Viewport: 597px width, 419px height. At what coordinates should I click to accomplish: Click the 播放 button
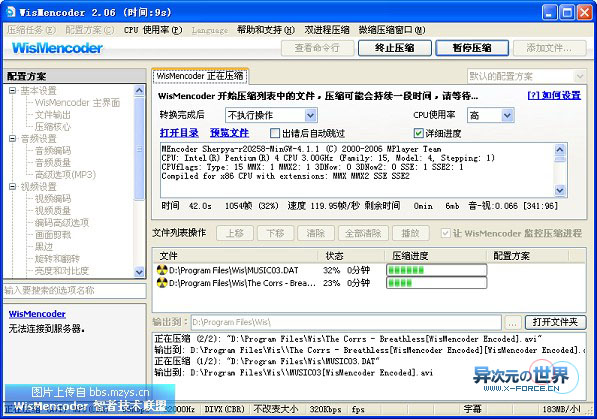[x=410, y=233]
